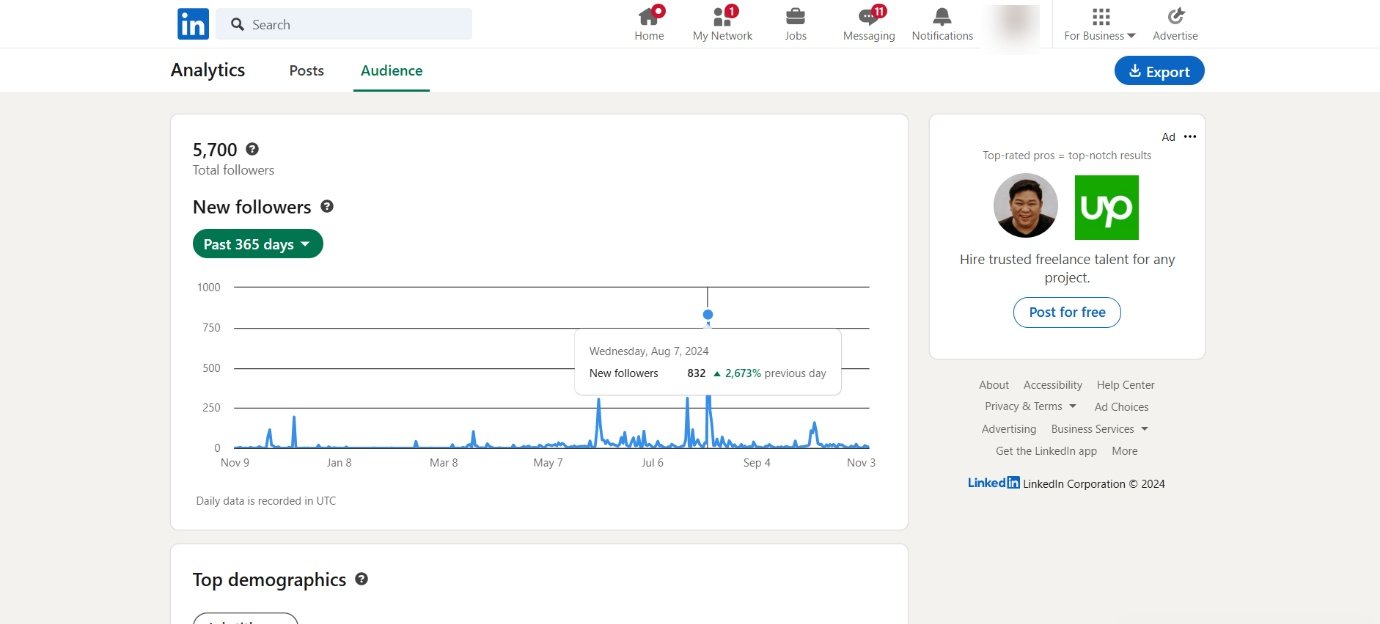Image resolution: width=1380 pixels, height=624 pixels.
Task: Open the About footer link
Action: (994, 385)
